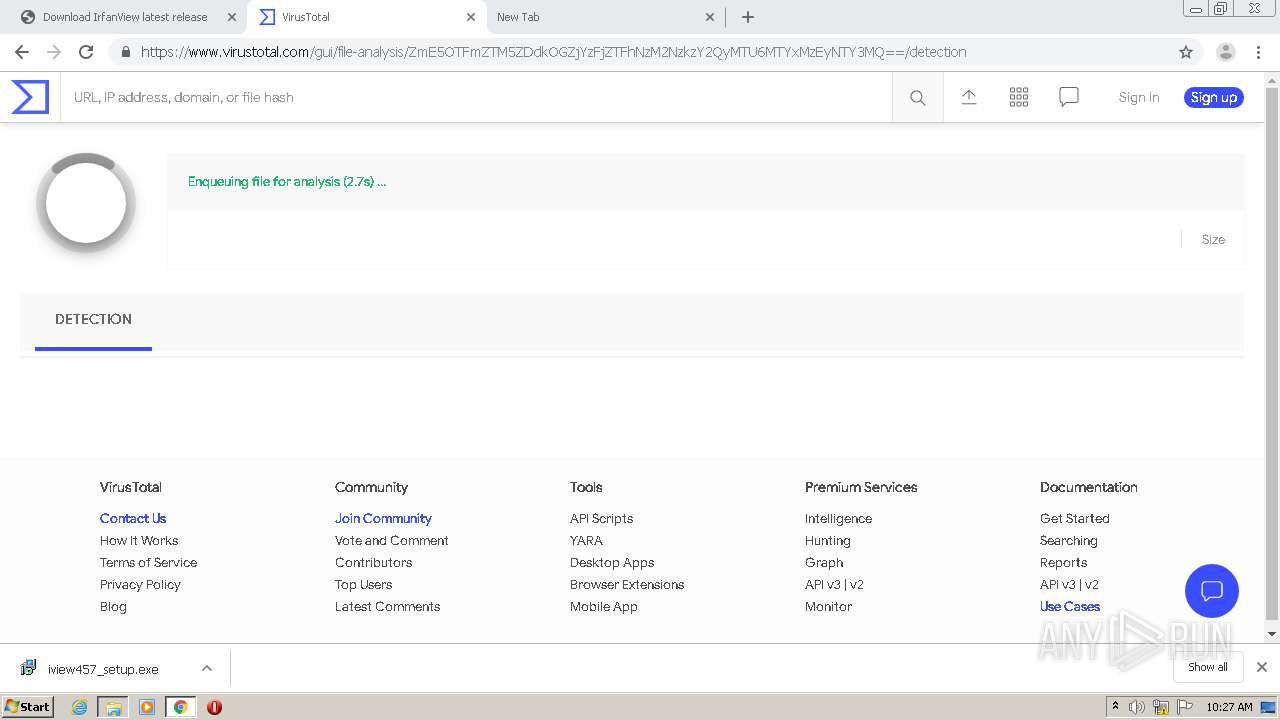Viewport: 1280px width, 720px height.
Task: Open the apps grid icon
Action: [1018, 97]
